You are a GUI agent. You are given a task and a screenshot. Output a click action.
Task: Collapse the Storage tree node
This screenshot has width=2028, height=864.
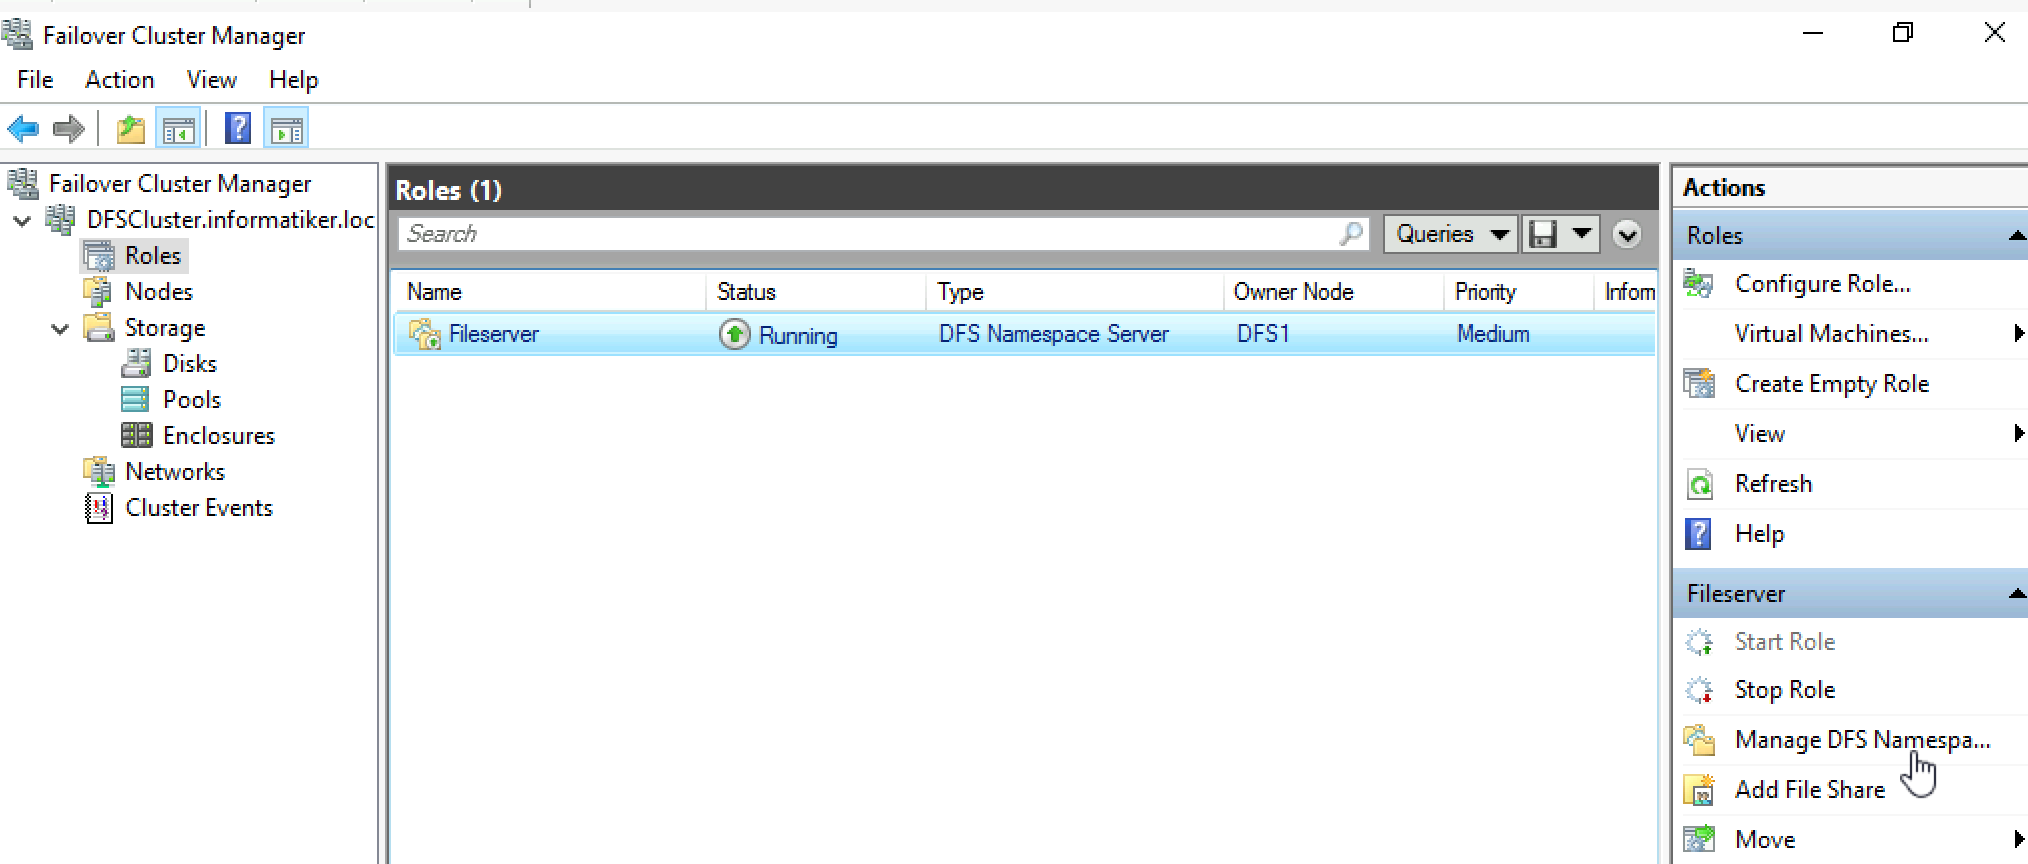[60, 328]
